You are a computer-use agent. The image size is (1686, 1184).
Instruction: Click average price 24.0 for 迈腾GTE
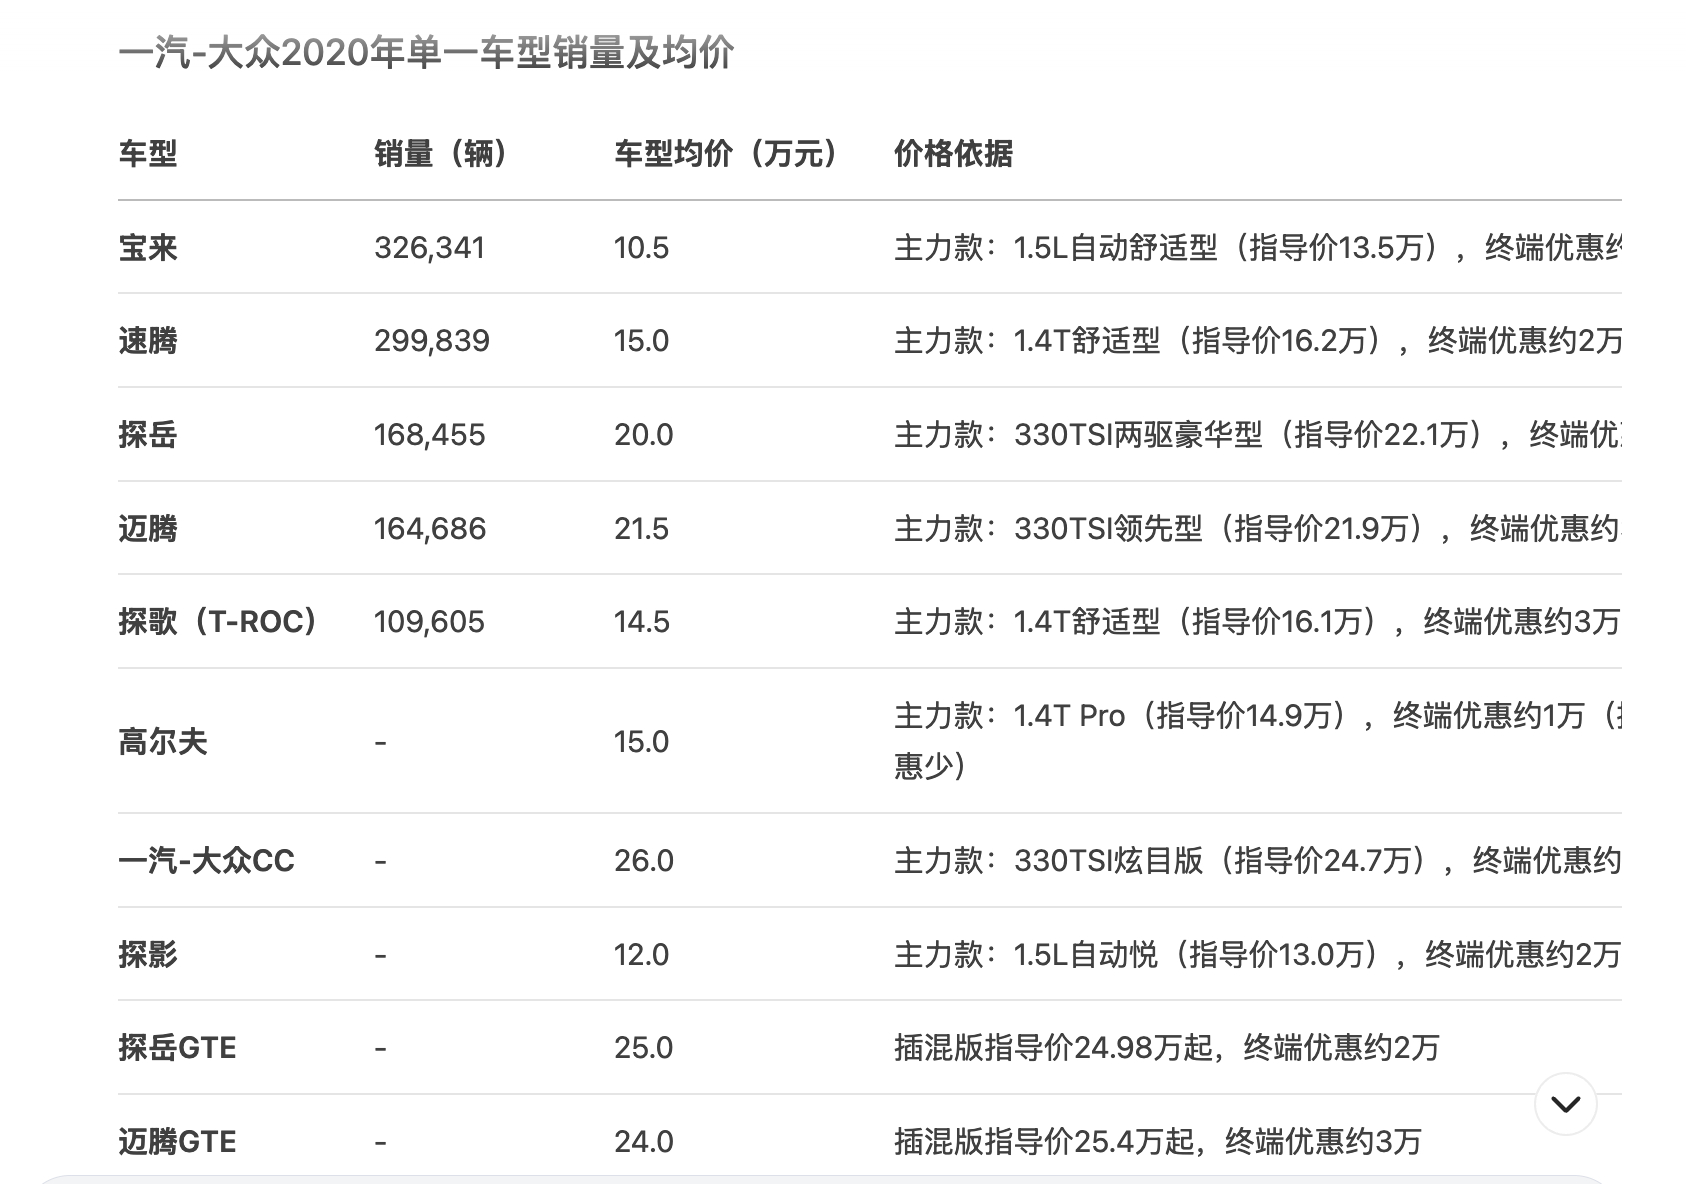(x=644, y=1142)
